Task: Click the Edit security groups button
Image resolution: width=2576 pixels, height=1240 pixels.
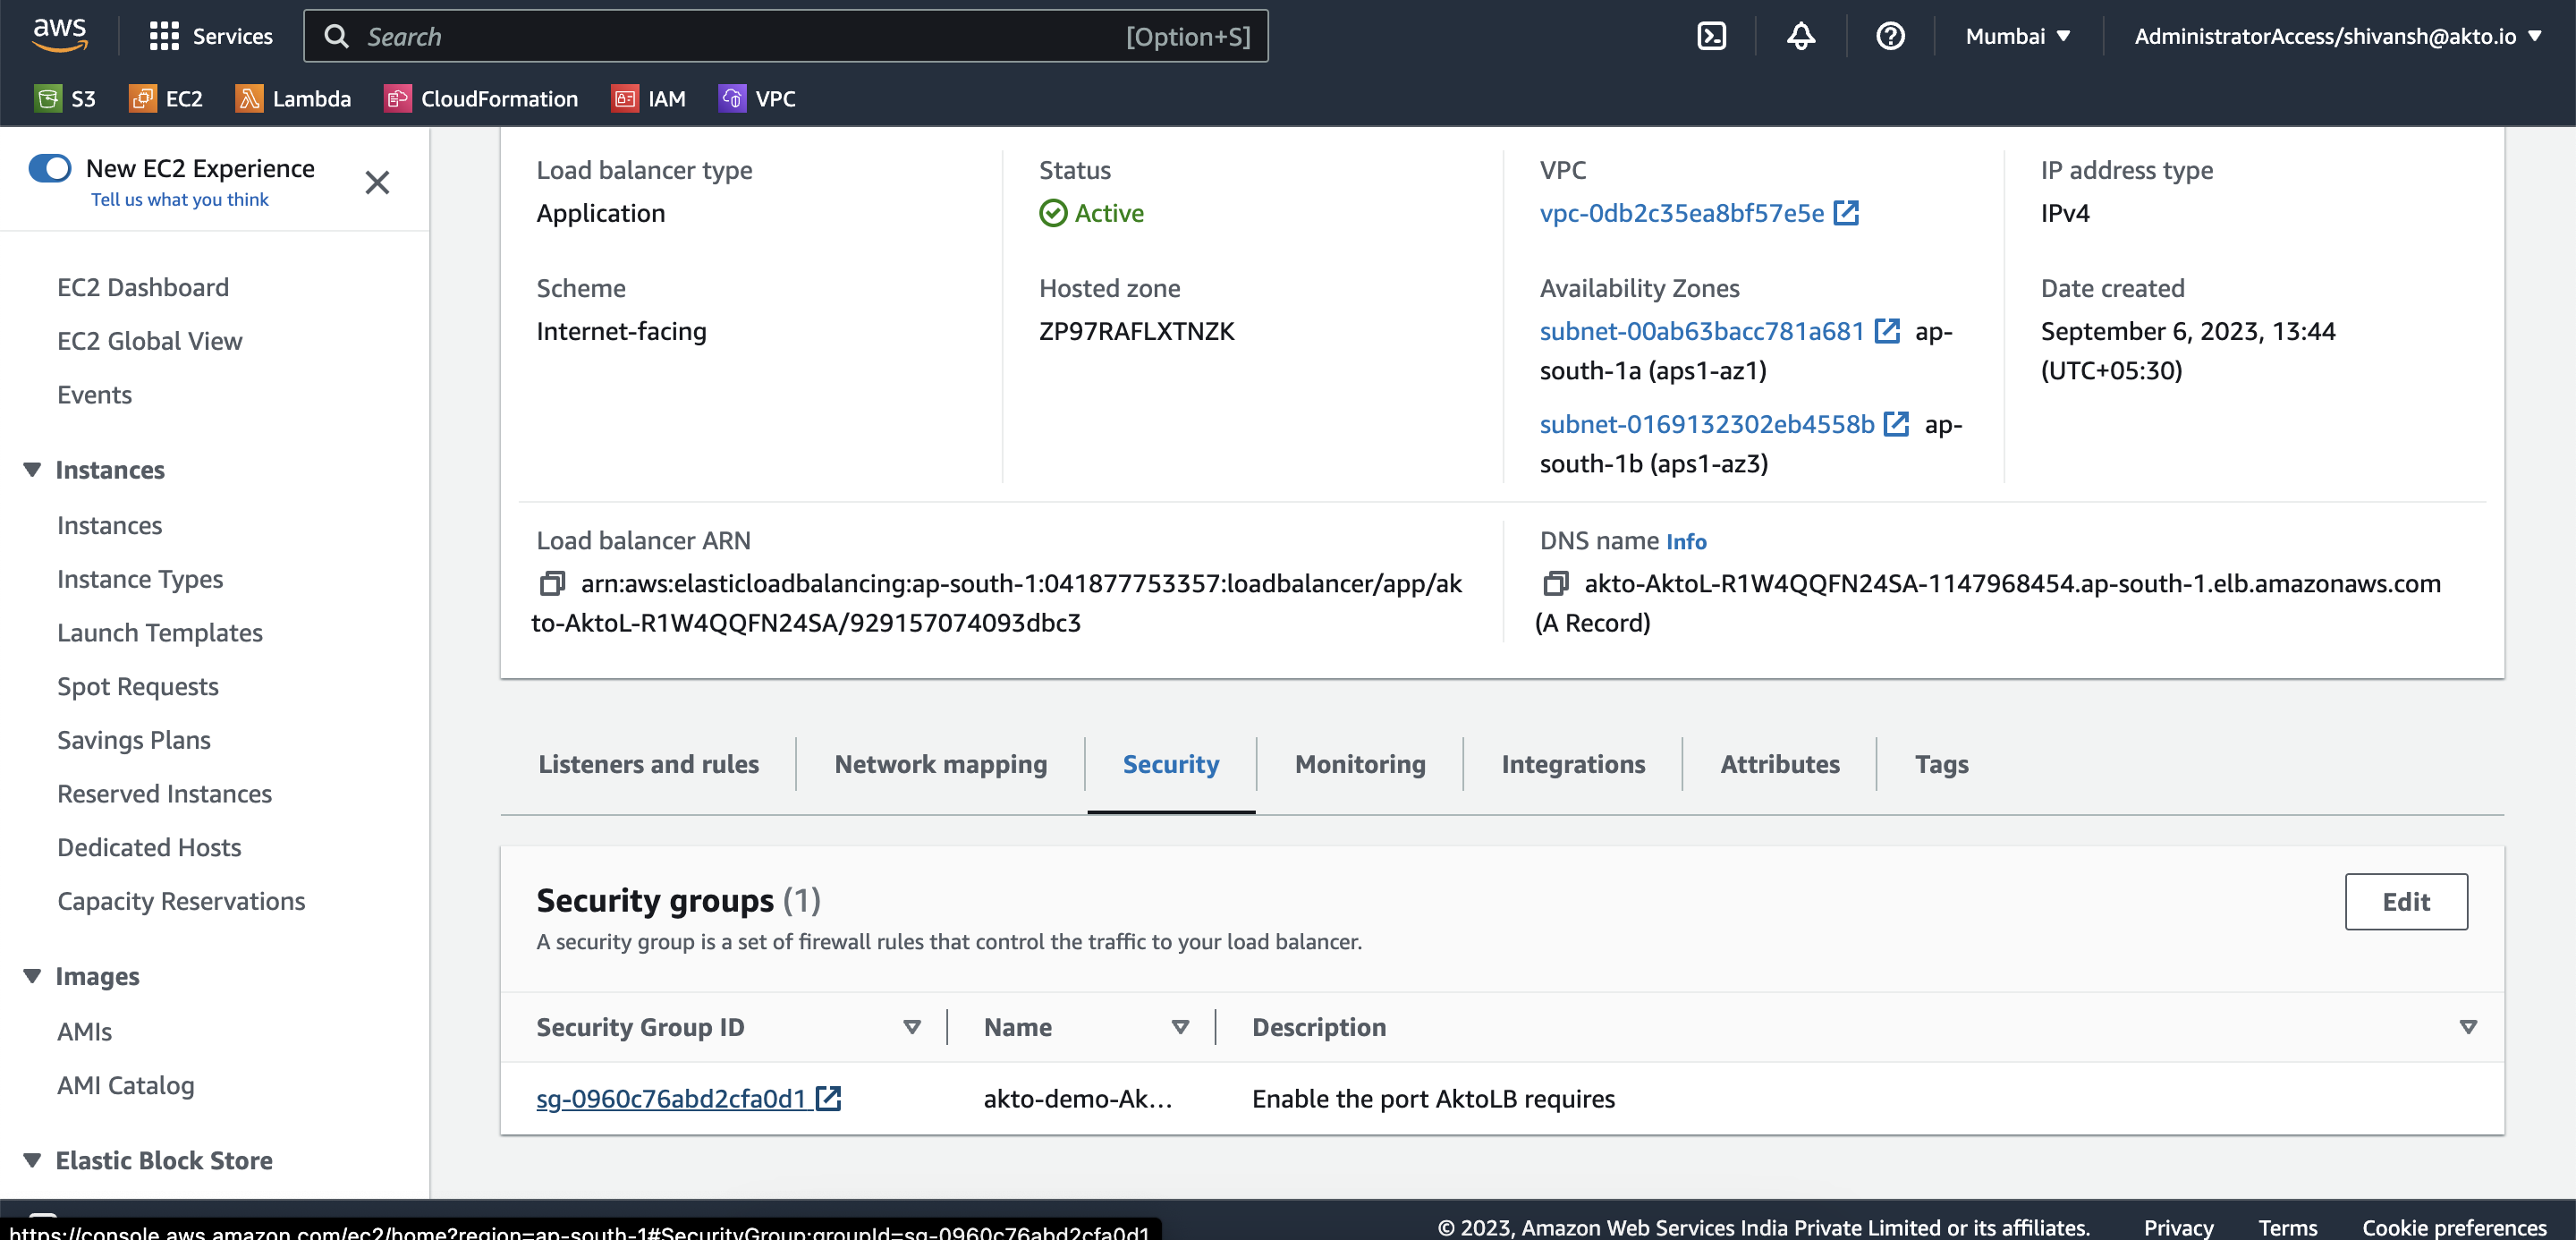Action: tap(2405, 901)
